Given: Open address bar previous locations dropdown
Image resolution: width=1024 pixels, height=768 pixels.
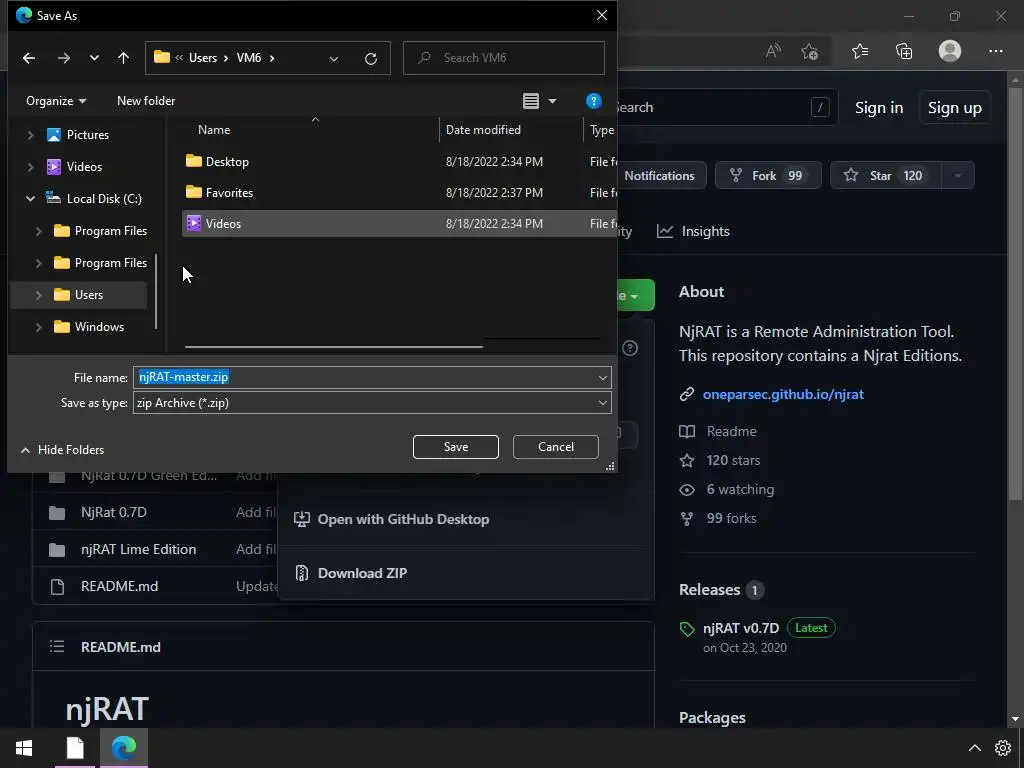Looking at the screenshot, I should 334,59.
